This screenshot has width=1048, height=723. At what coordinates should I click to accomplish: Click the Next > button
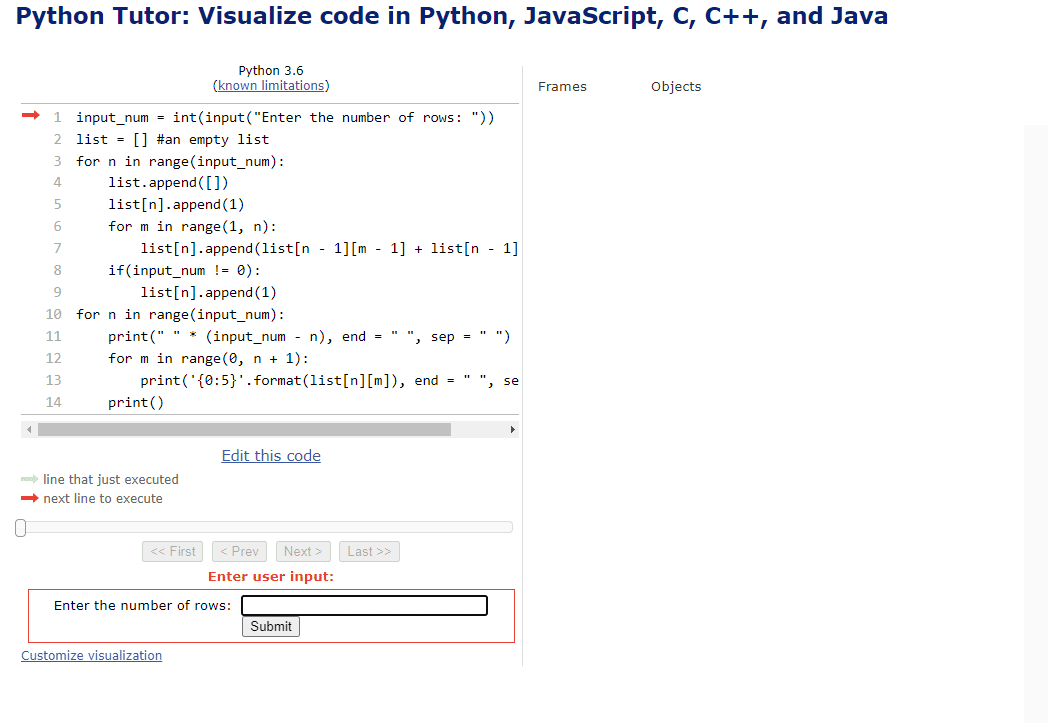[x=303, y=551]
